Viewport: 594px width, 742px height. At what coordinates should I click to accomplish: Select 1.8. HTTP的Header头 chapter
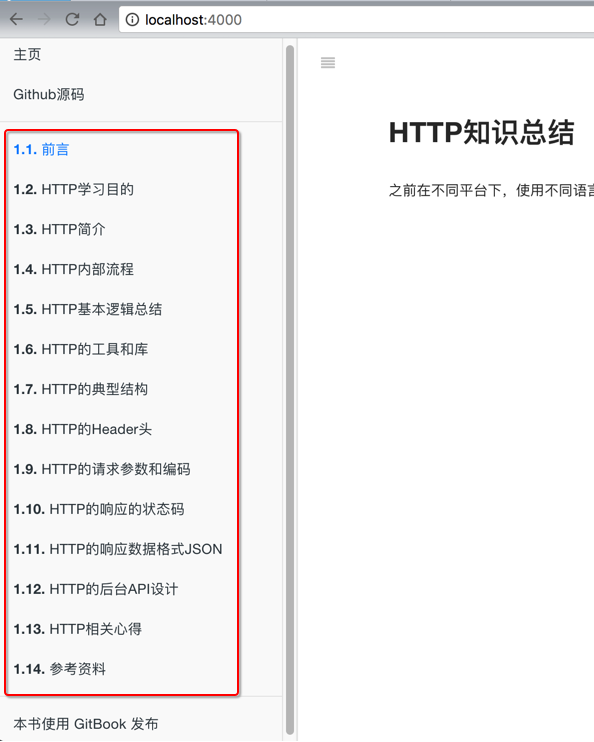[82, 429]
